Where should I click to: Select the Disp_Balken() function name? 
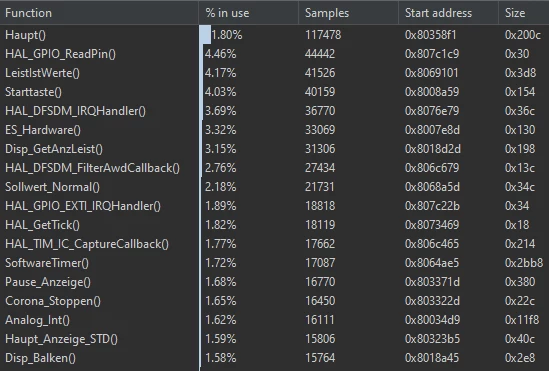pyautogui.click(x=40, y=358)
